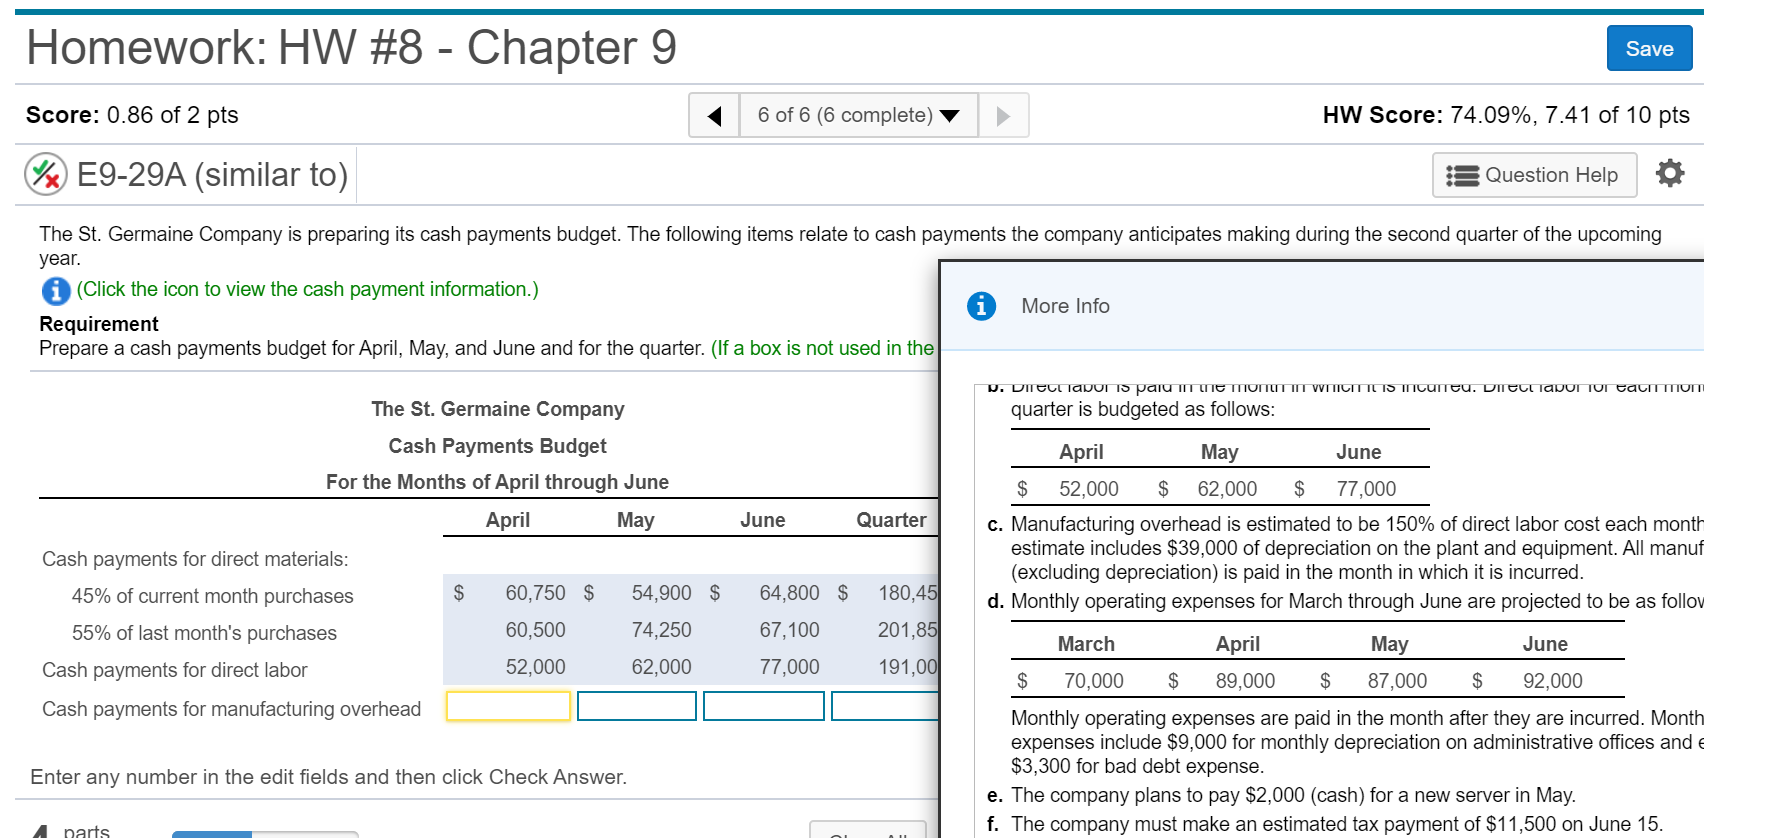Select June manufacturing overhead input field

(x=763, y=706)
